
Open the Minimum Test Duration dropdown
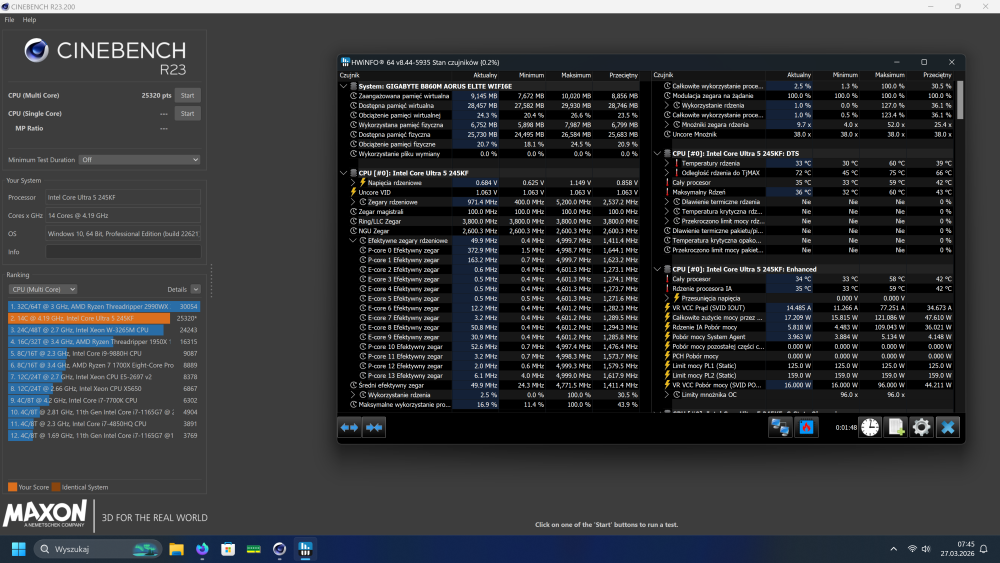[x=139, y=160]
